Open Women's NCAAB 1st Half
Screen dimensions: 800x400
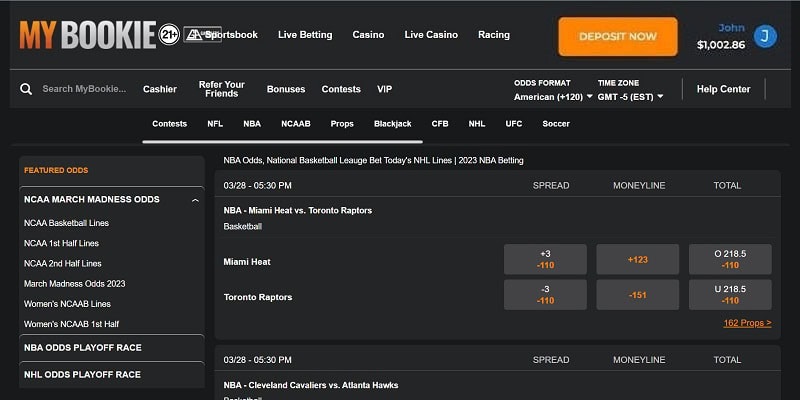[x=71, y=324]
